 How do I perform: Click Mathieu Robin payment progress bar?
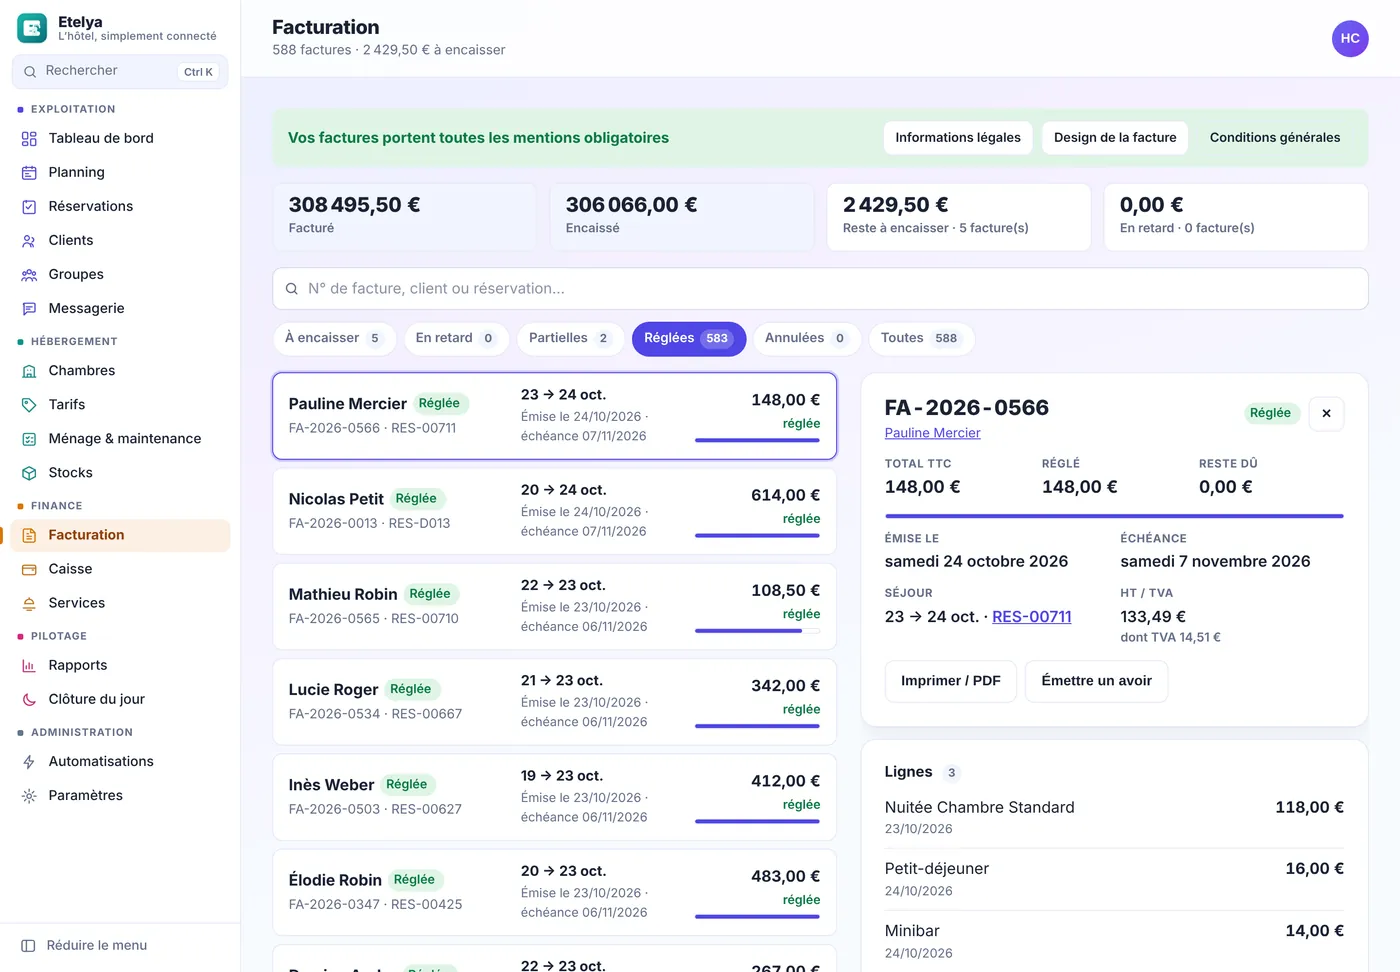(757, 631)
